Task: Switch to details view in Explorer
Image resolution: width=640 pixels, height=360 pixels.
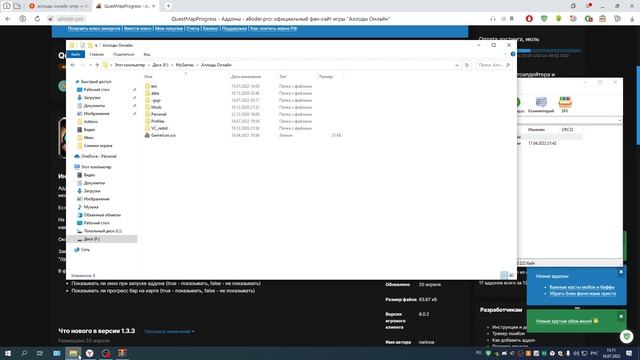Action: 504,275
